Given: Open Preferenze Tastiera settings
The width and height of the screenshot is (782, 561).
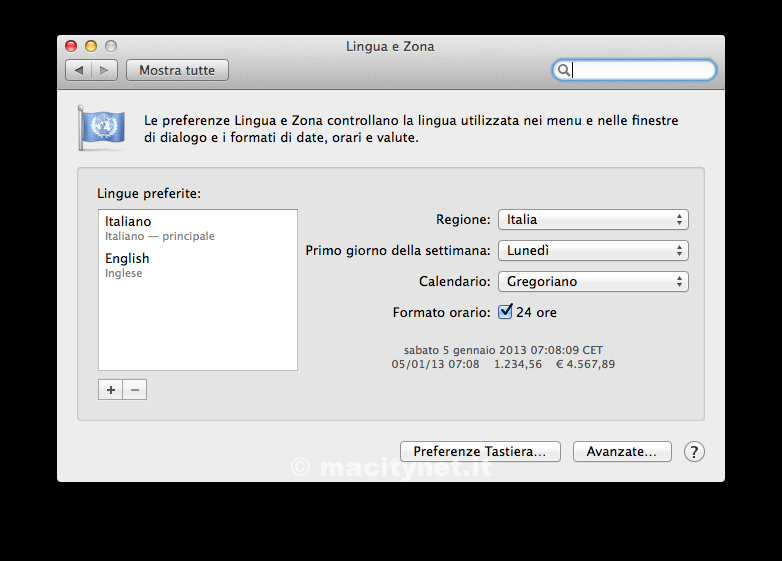Looking at the screenshot, I should click(480, 452).
